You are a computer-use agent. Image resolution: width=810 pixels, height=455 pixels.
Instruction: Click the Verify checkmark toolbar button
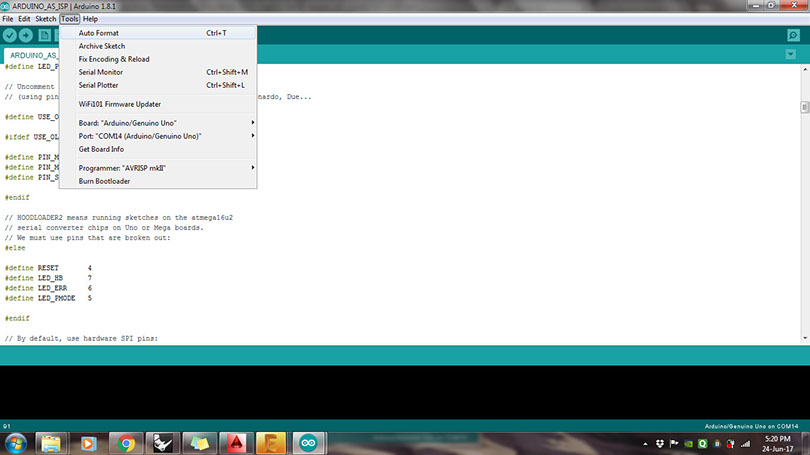coord(10,35)
